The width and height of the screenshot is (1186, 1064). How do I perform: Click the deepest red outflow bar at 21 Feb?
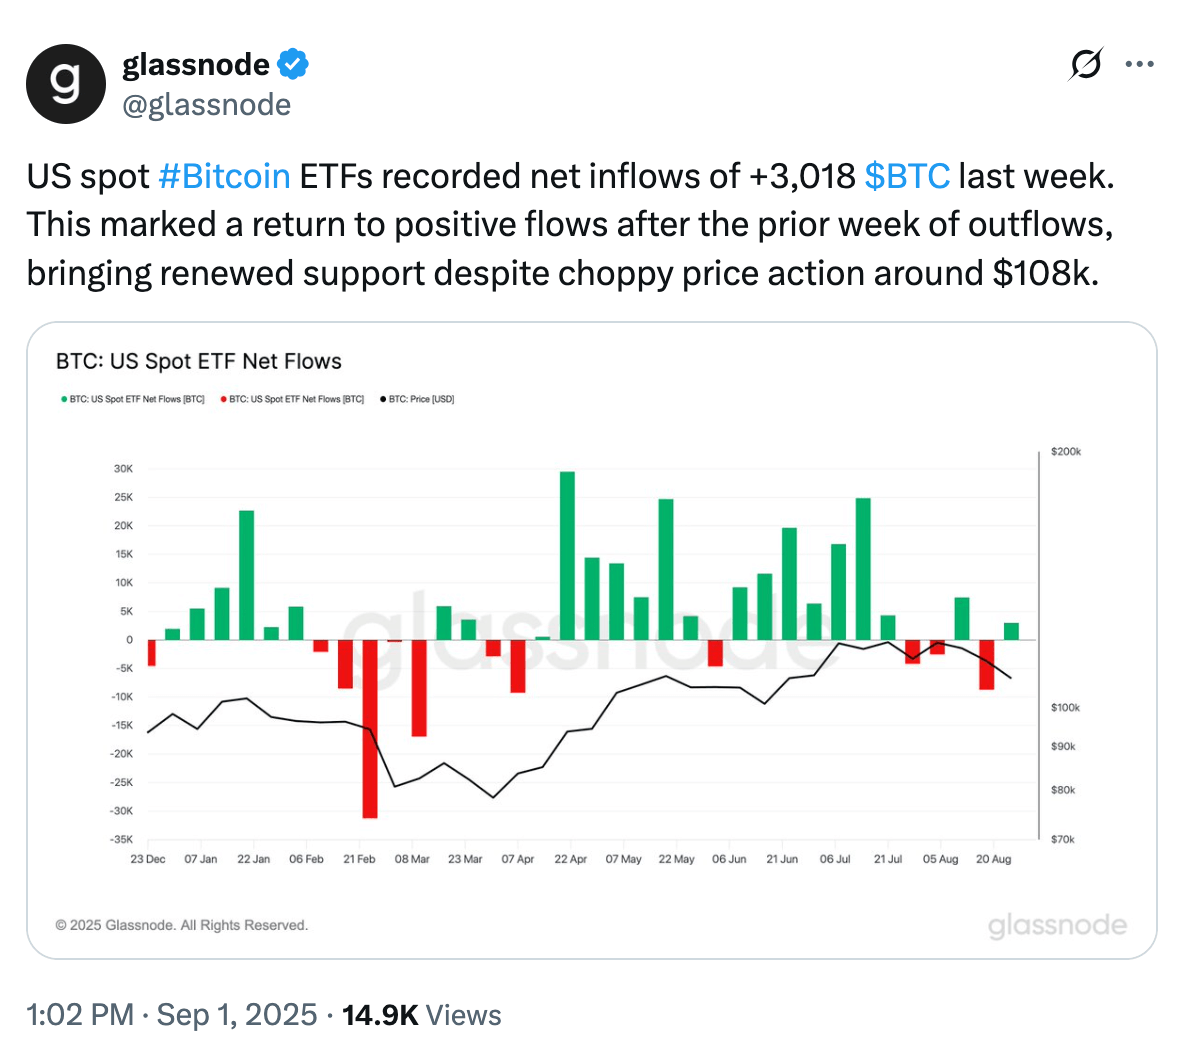(370, 728)
